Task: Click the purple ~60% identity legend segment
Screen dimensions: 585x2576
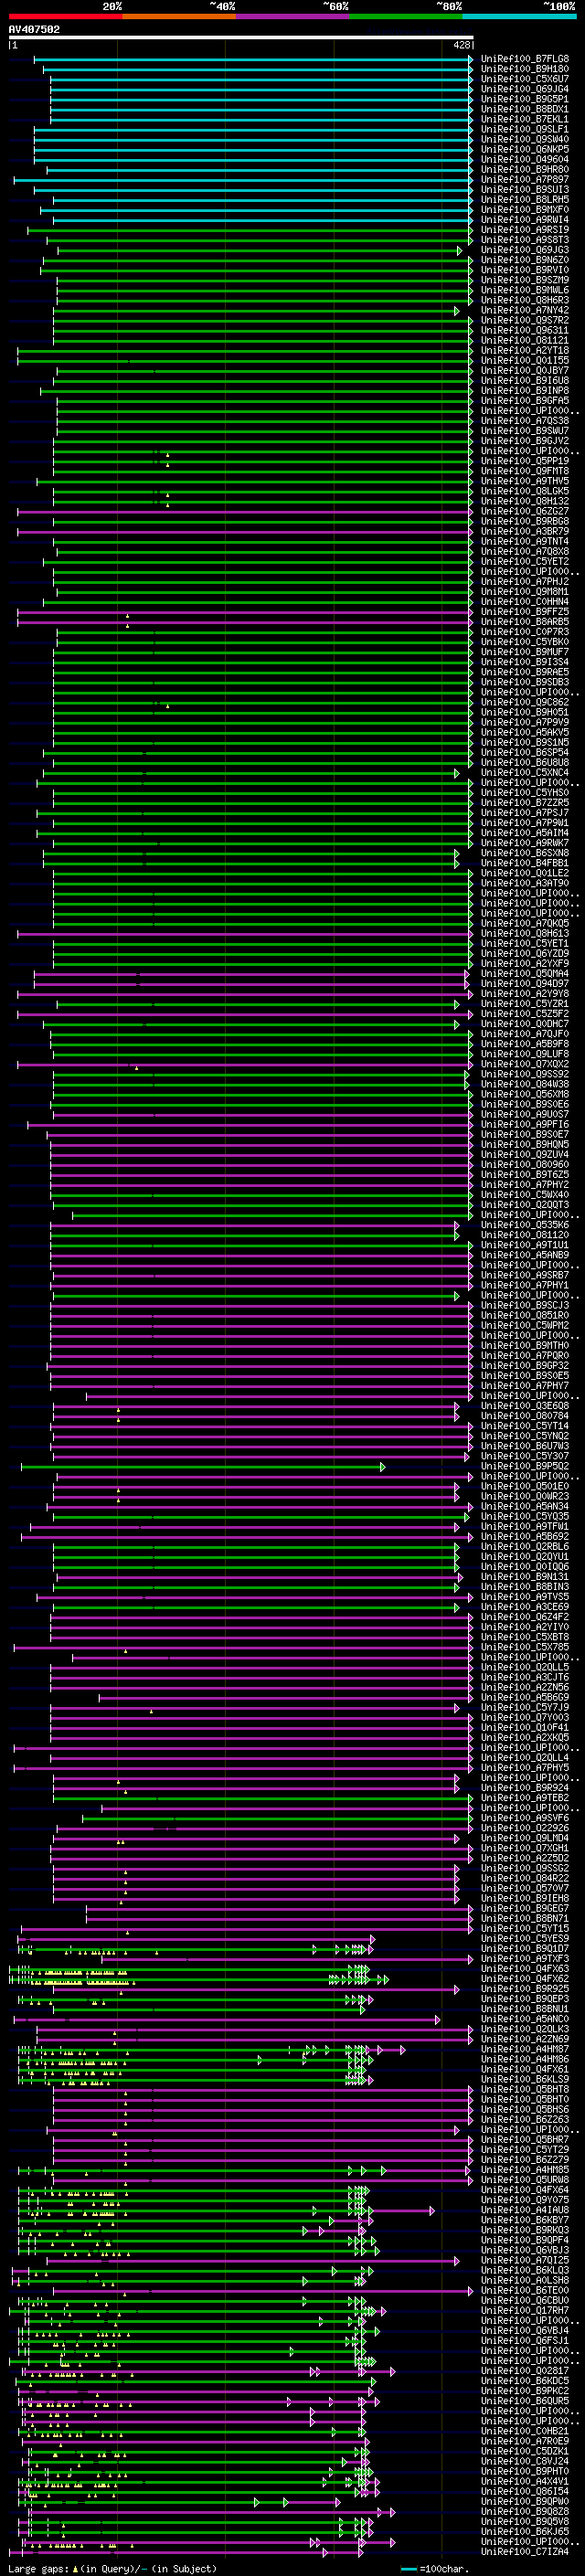Action: click(293, 16)
